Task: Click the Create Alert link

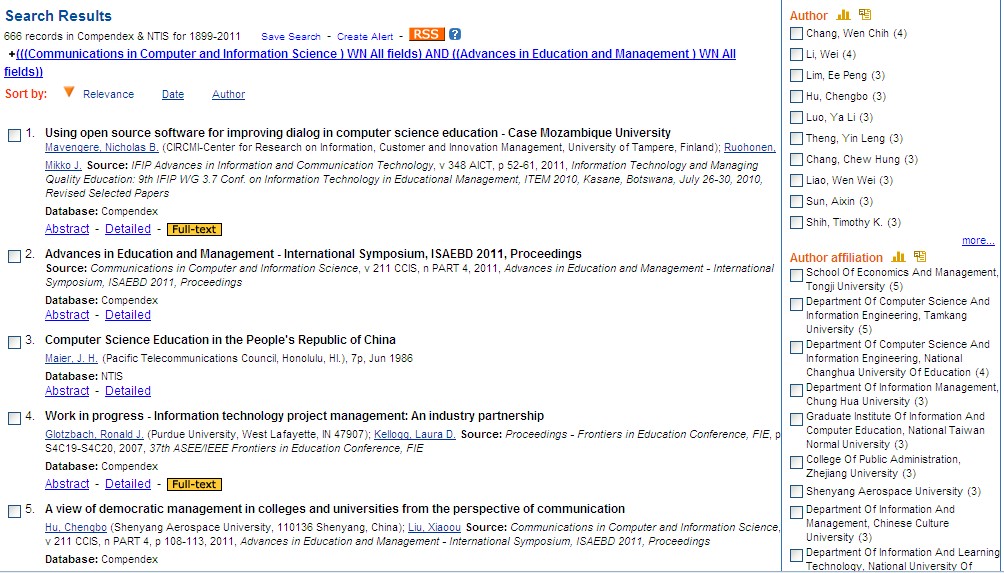Action: point(365,37)
